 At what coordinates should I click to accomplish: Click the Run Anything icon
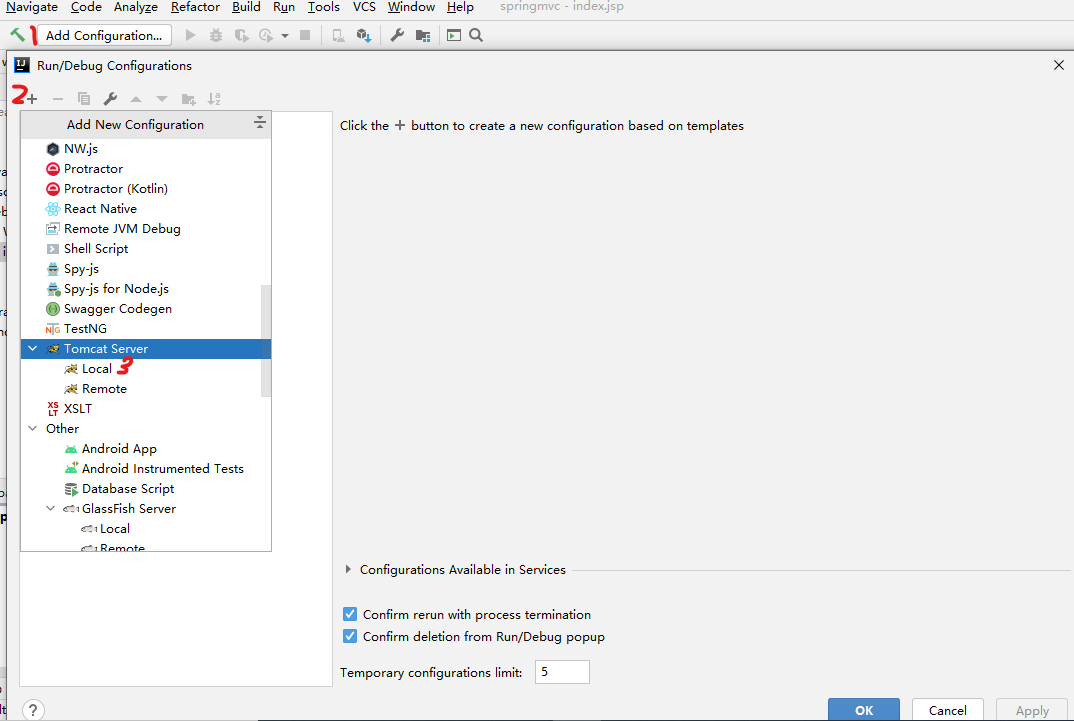453,35
